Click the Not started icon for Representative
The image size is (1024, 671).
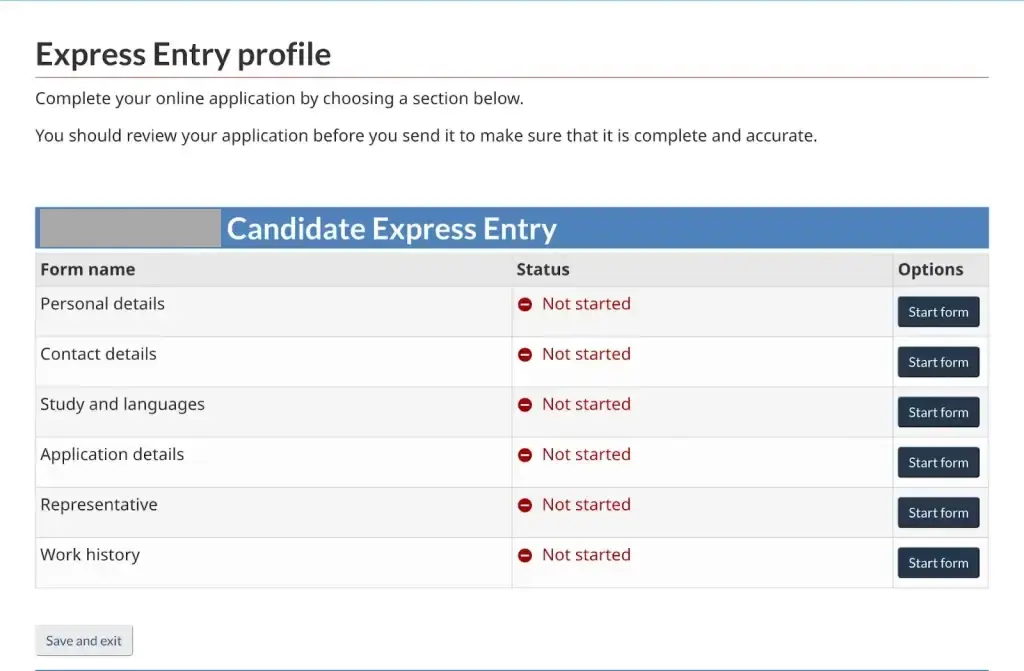pos(525,505)
